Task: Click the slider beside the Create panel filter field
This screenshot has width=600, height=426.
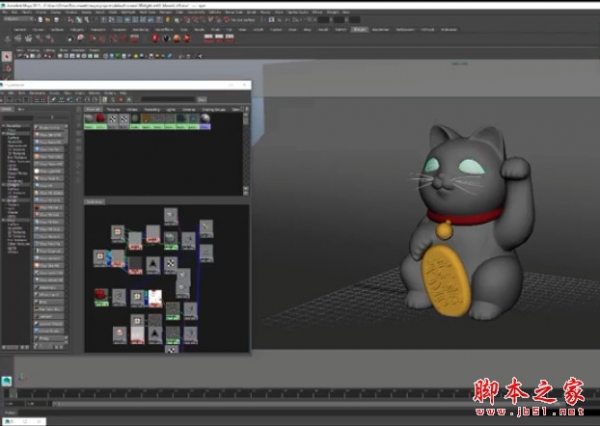Action: point(52,118)
